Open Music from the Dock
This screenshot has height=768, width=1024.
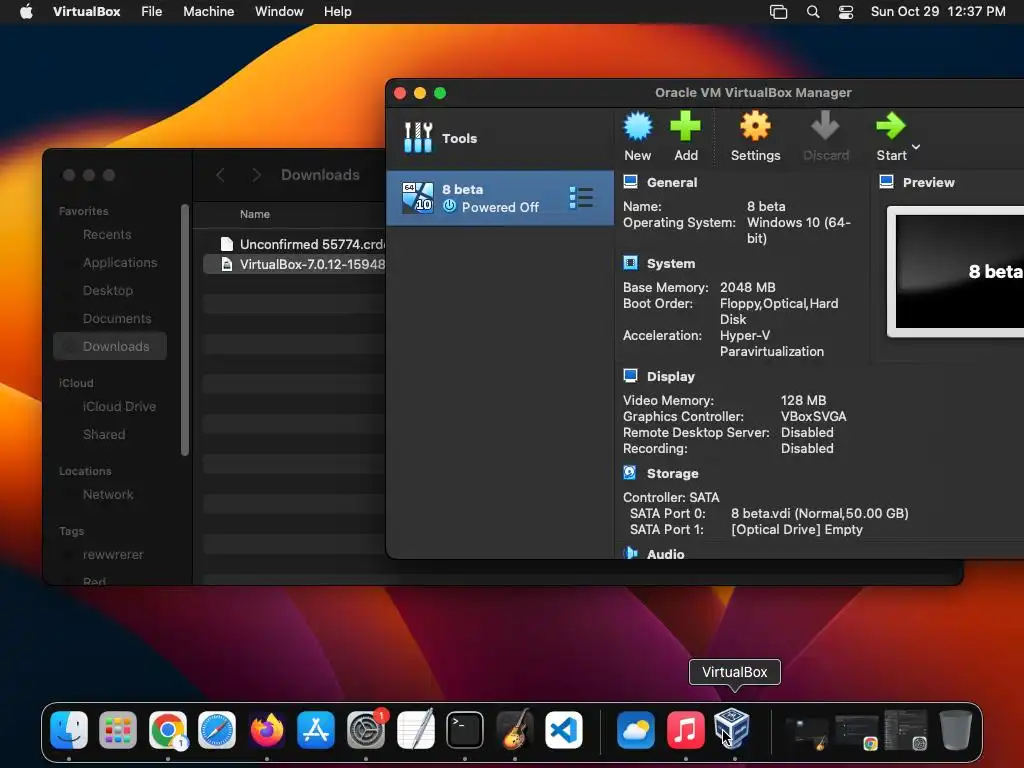[685, 730]
